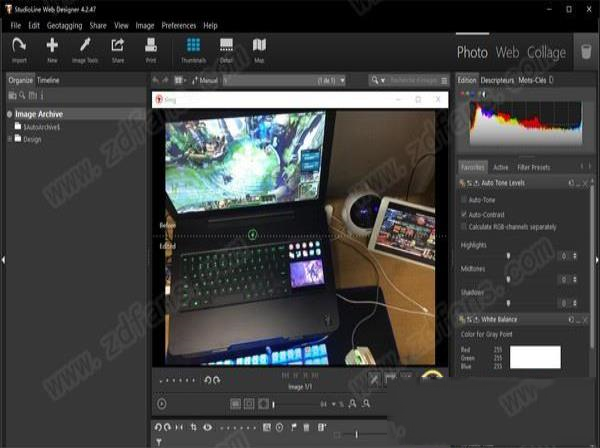This screenshot has height=448, width=600.
Task: Switch to the Collage mode
Action: point(546,51)
